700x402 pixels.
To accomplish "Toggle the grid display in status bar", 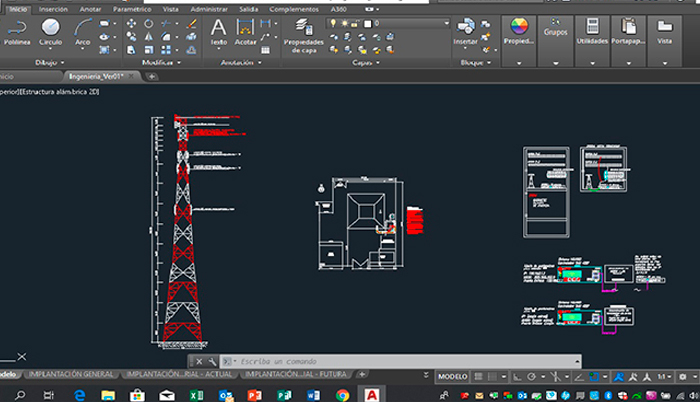I will [480, 375].
